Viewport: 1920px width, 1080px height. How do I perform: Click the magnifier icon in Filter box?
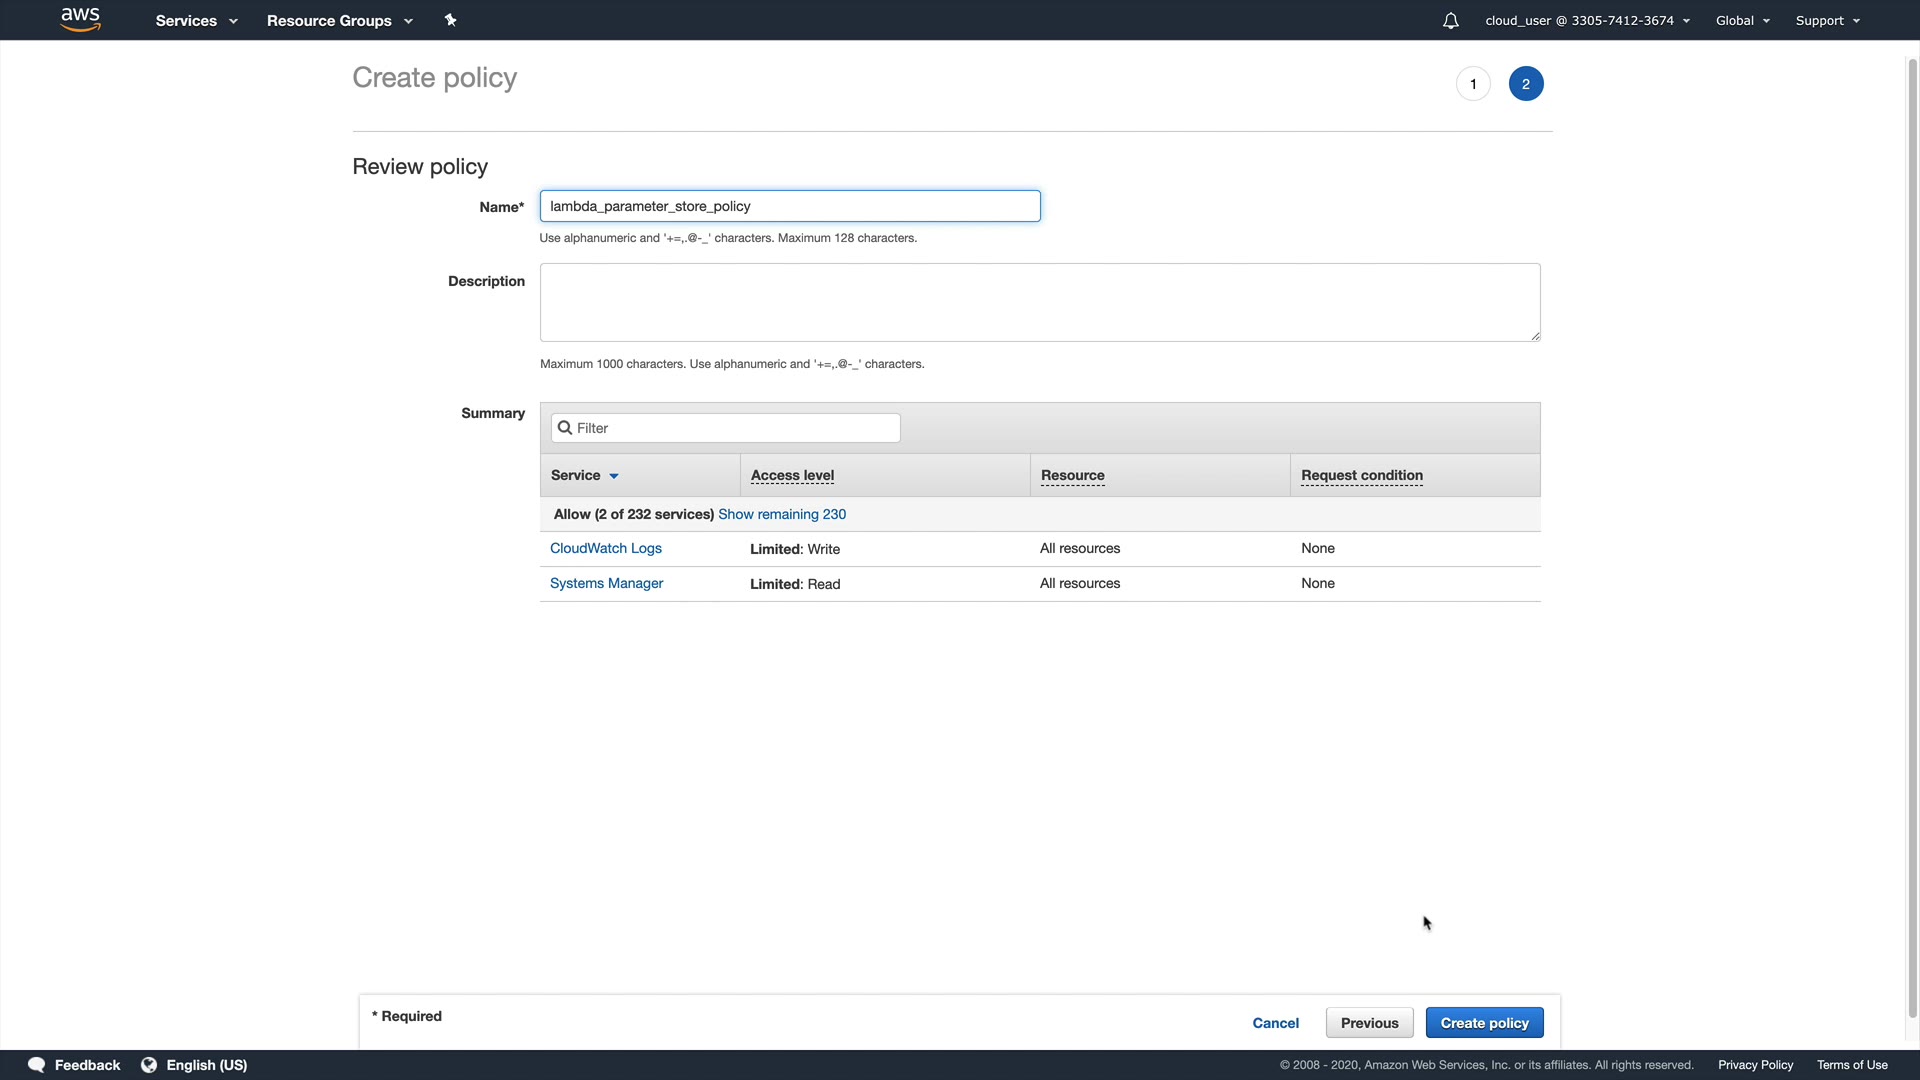pos(565,428)
